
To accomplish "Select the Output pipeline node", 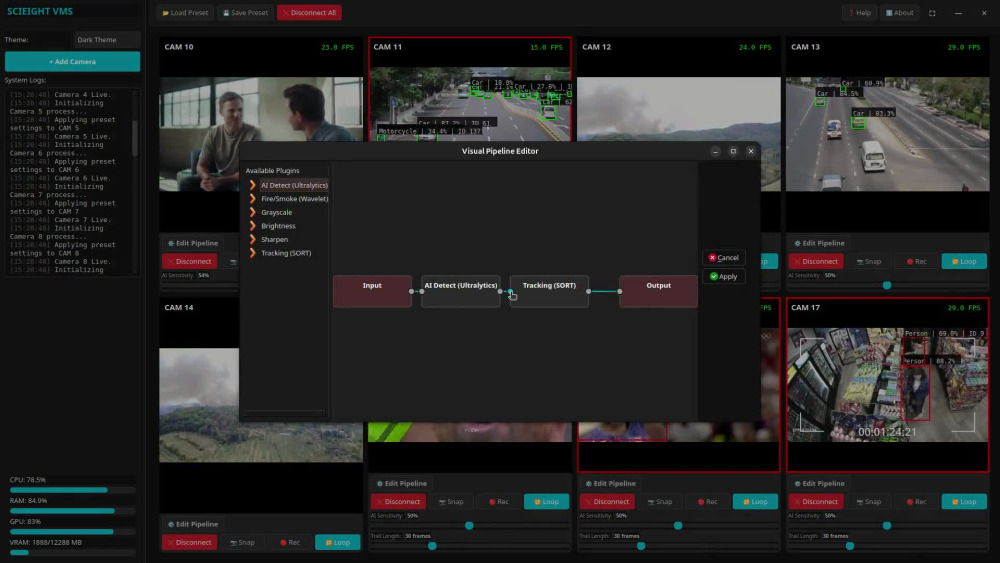I will pos(658,291).
